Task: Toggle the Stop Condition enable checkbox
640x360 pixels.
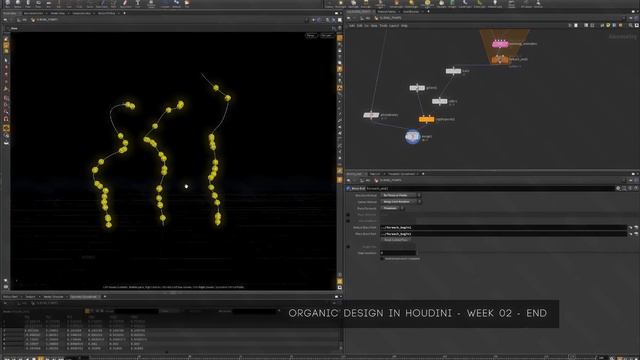Action: pyautogui.click(x=348, y=221)
